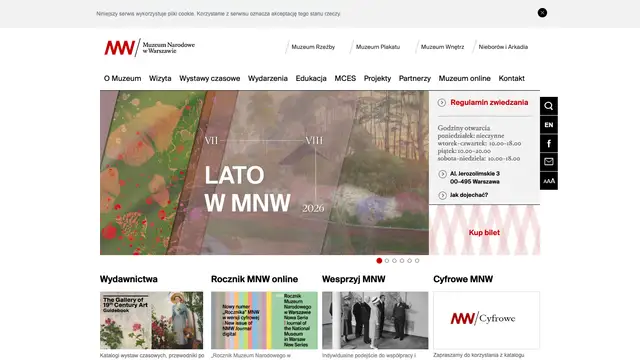
Task: Click arrow icon beside Jak dojechać?
Action: pos(442,196)
